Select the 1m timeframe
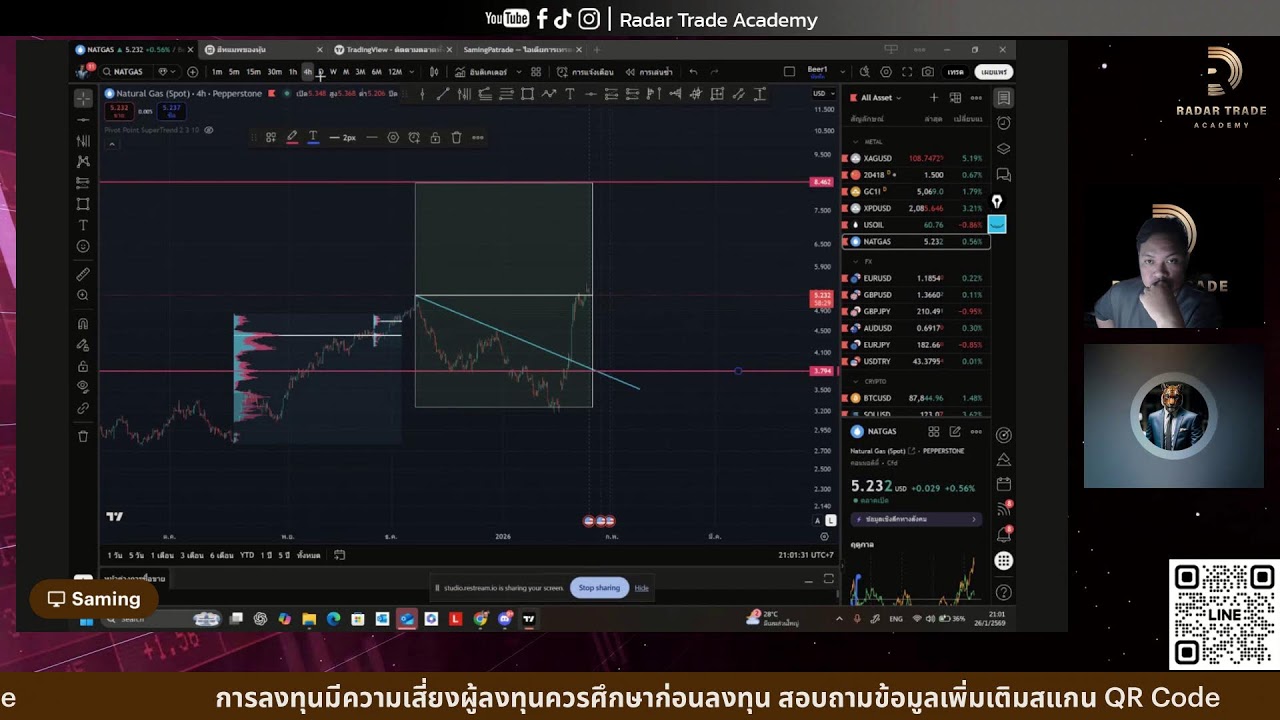This screenshot has width=1280, height=720. pyautogui.click(x=217, y=72)
